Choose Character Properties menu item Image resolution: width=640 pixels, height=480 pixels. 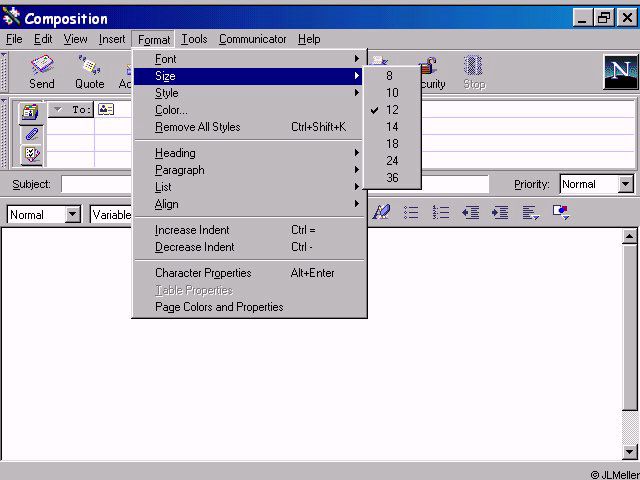[x=248, y=273]
